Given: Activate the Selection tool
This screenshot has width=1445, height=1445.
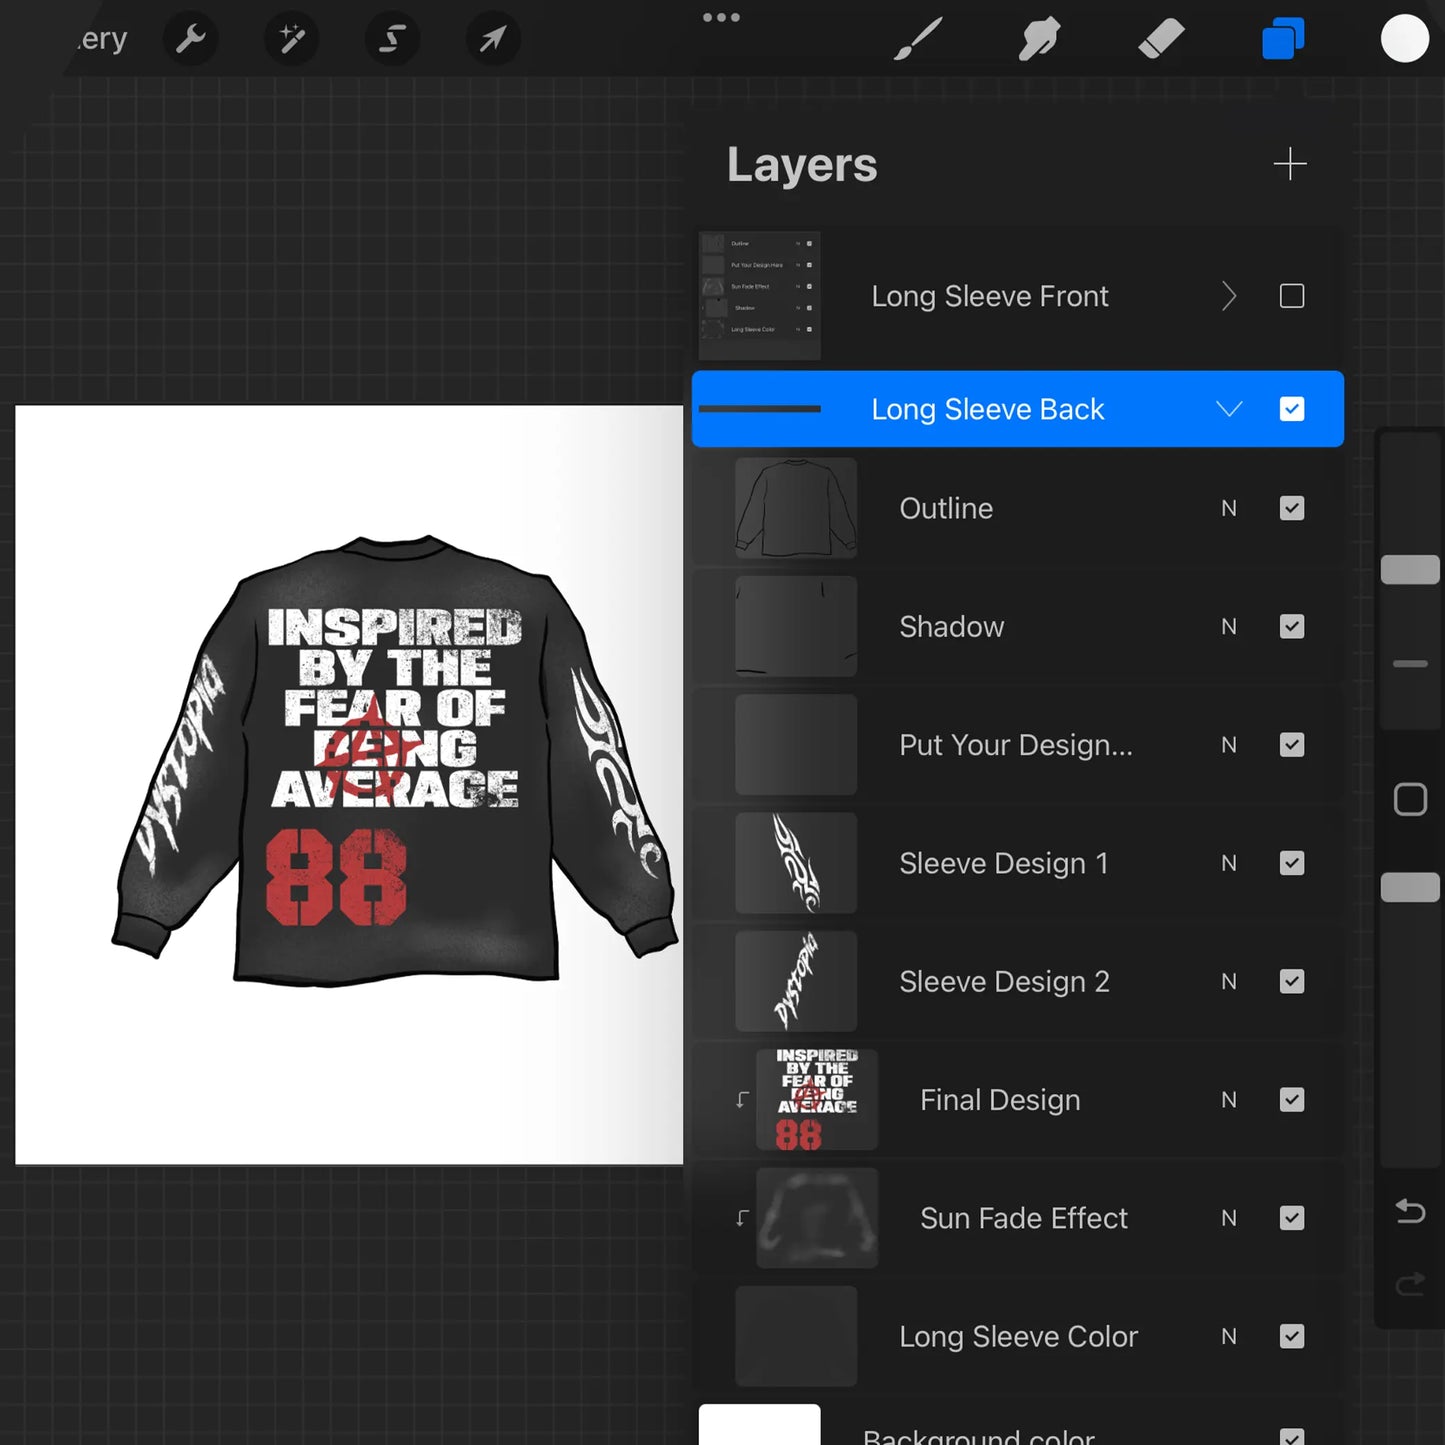Looking at the screenshot, I should (391, 38).
